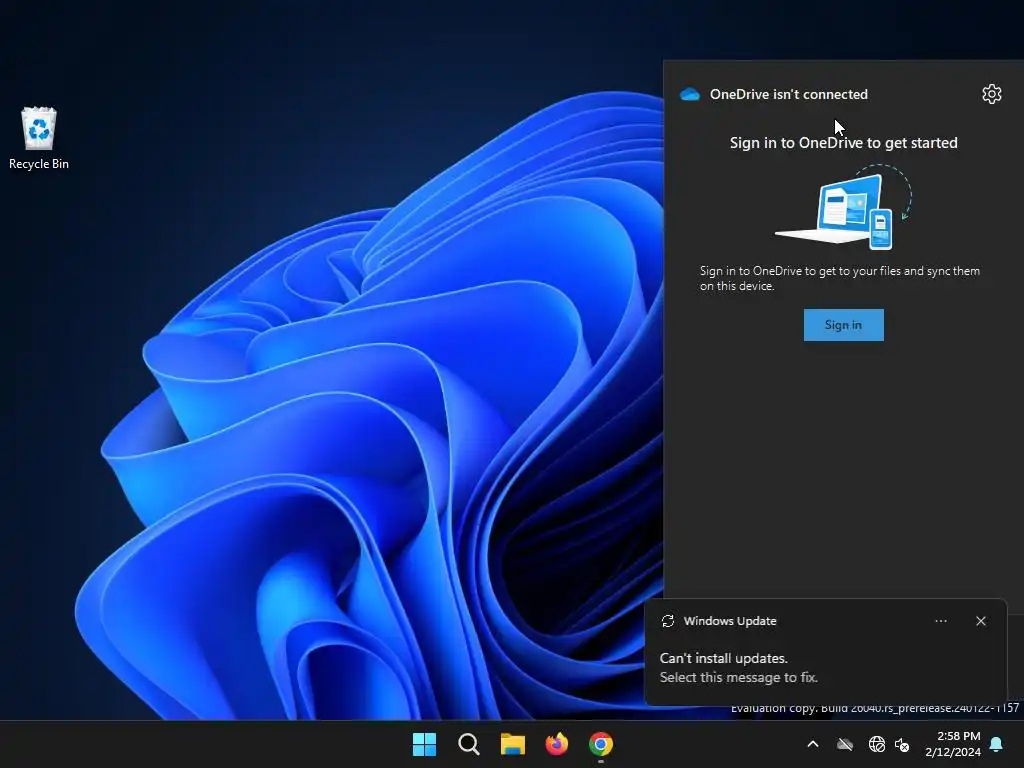This screenshot has height=768, width=1024.
Task: Open notification bell in taskbar
Action: click(x=997, y=744)
